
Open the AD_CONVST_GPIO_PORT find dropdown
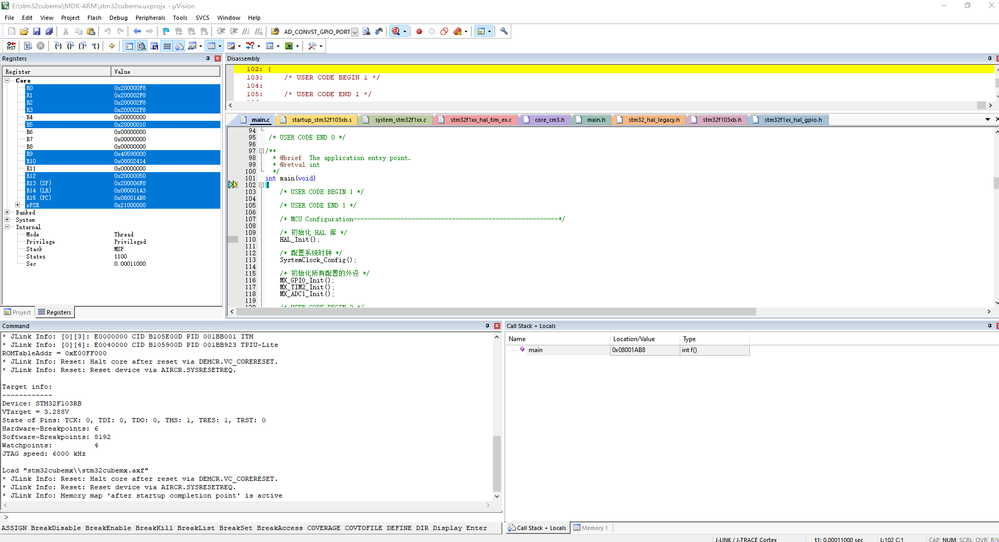coord(355,31)
